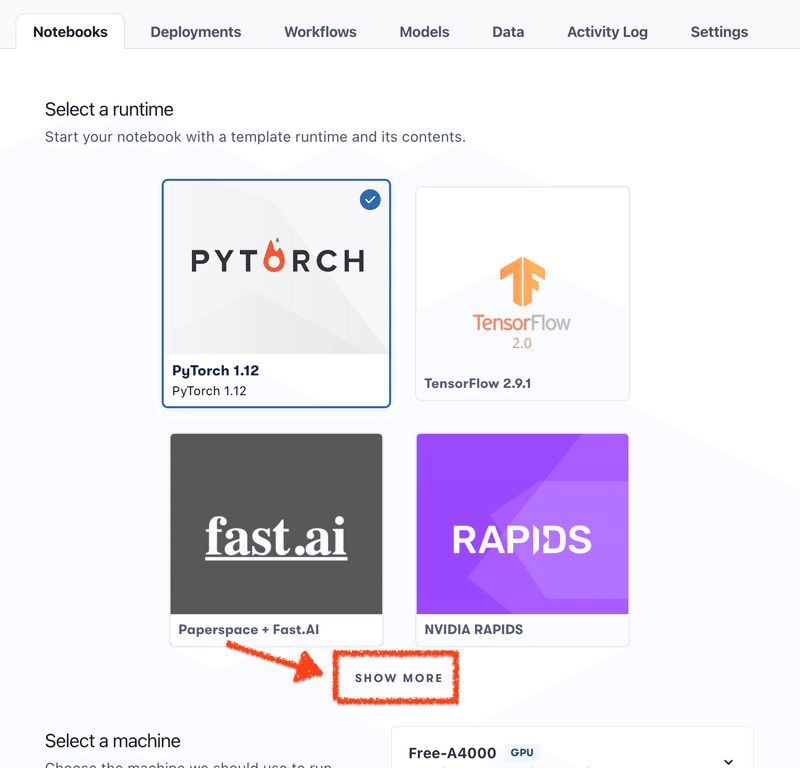Open the Data tab
Image resolution: width=800 pixels, height=768 pixels.
(x=508, y=32)
